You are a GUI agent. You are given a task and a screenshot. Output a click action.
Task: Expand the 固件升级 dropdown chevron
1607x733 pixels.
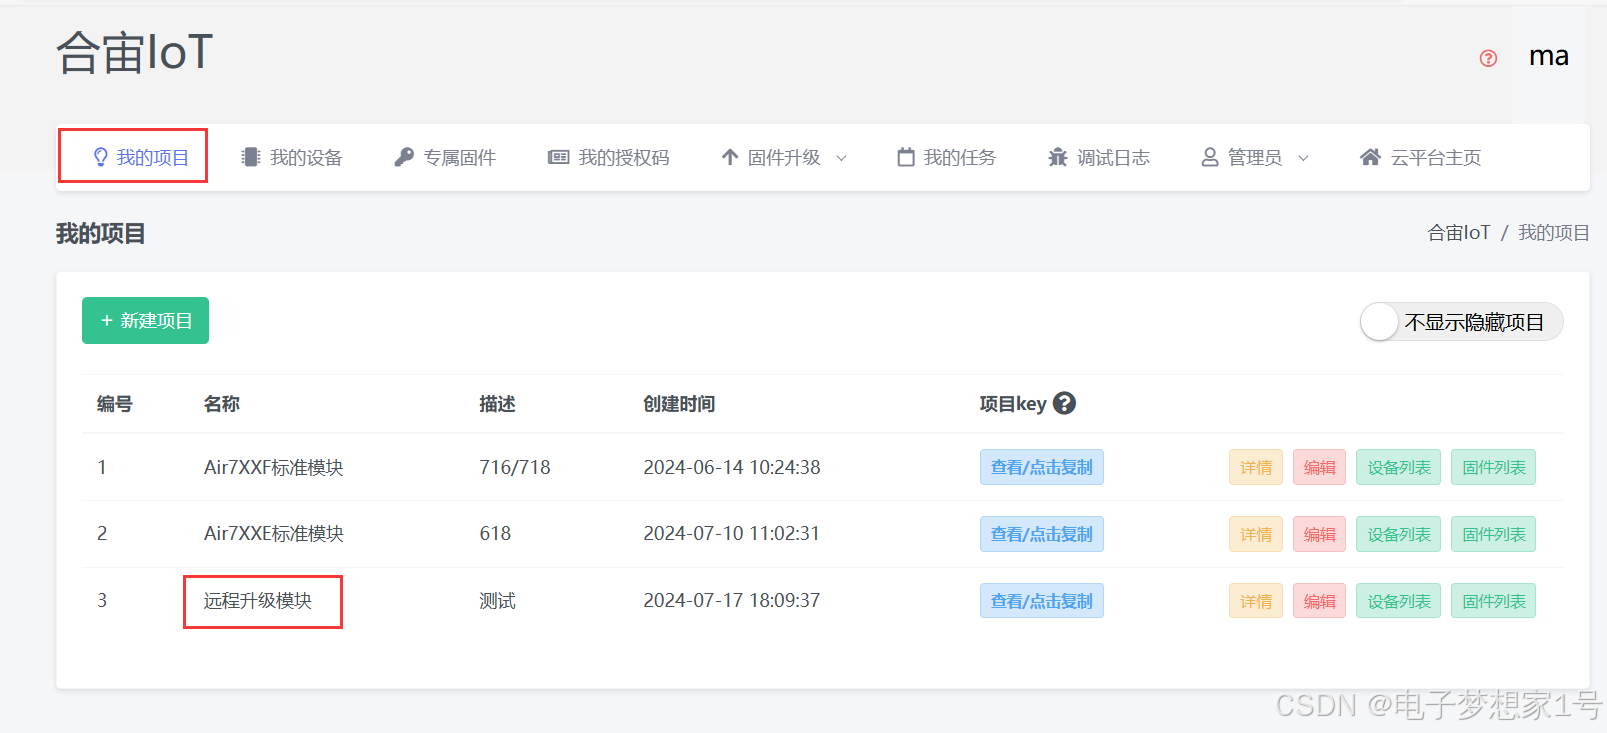(841, 158)
